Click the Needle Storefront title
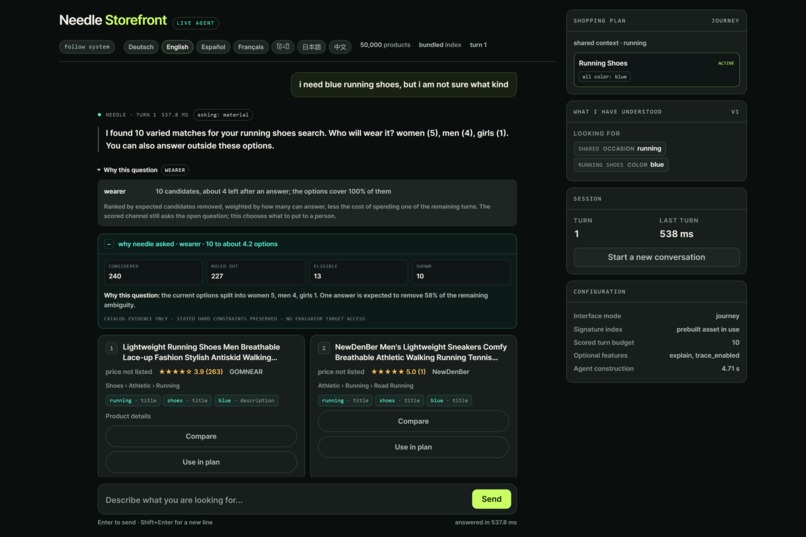 pos(113,21)
